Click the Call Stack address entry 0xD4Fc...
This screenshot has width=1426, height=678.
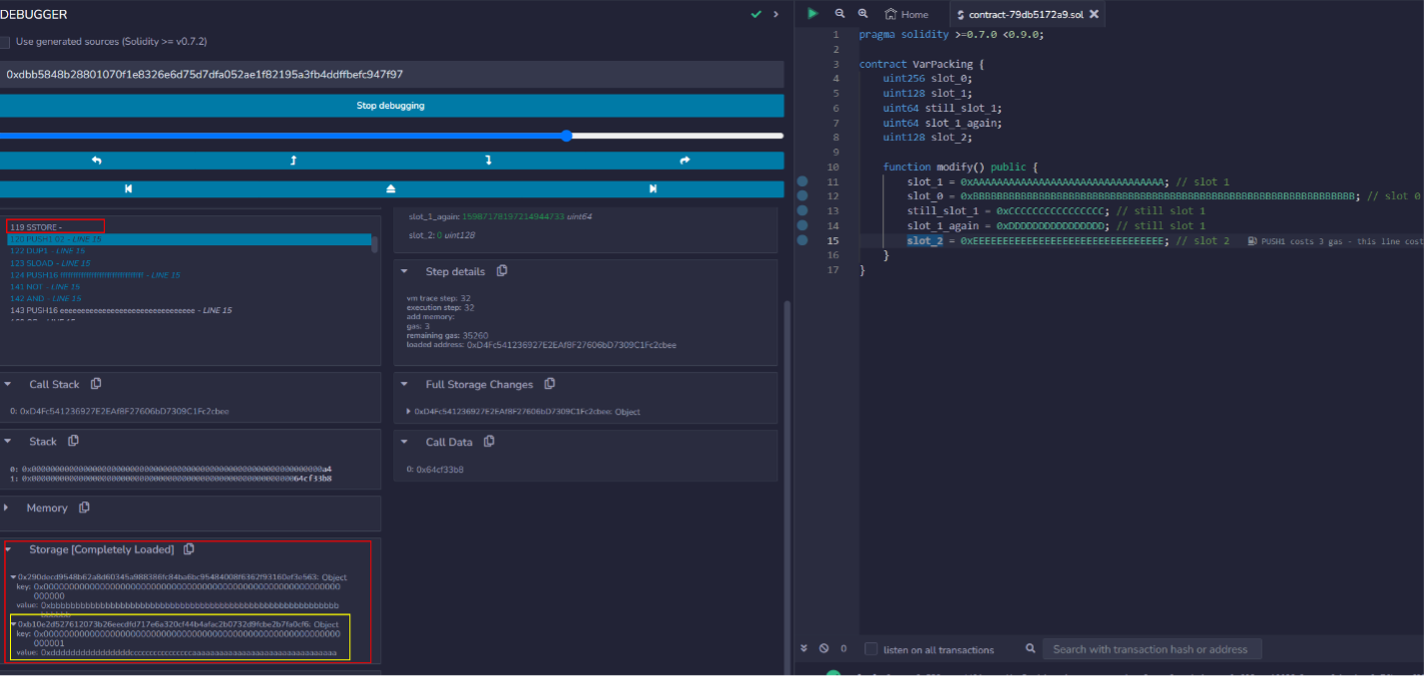119,411
